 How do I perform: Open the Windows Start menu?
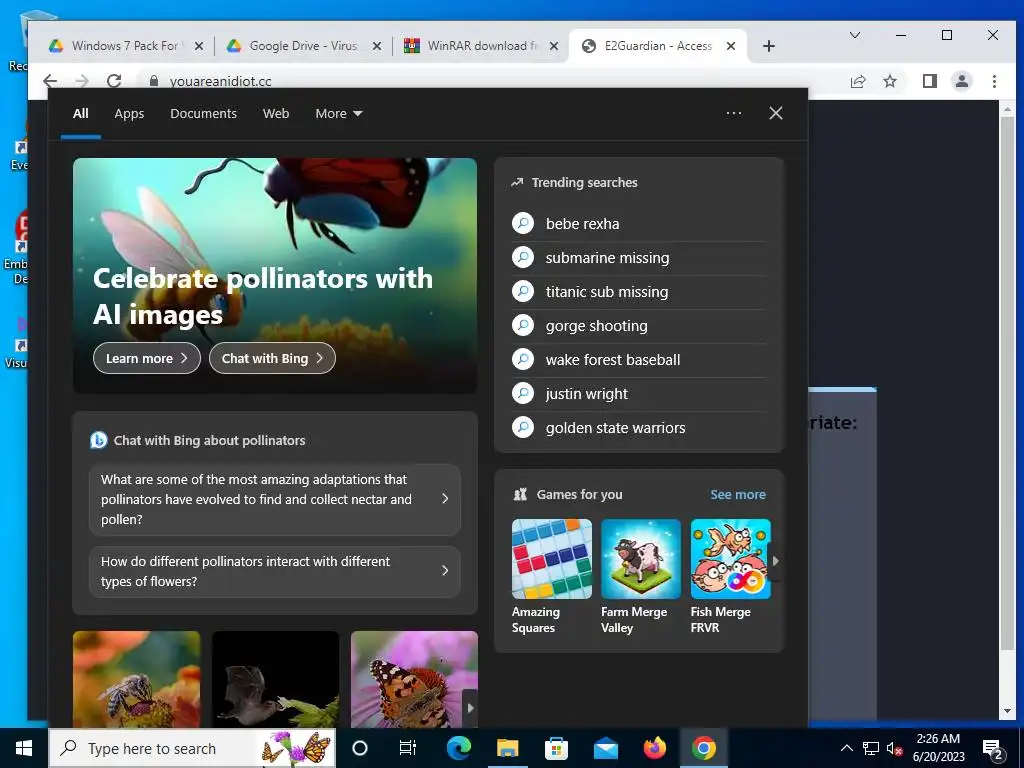[x=24, y=748]
